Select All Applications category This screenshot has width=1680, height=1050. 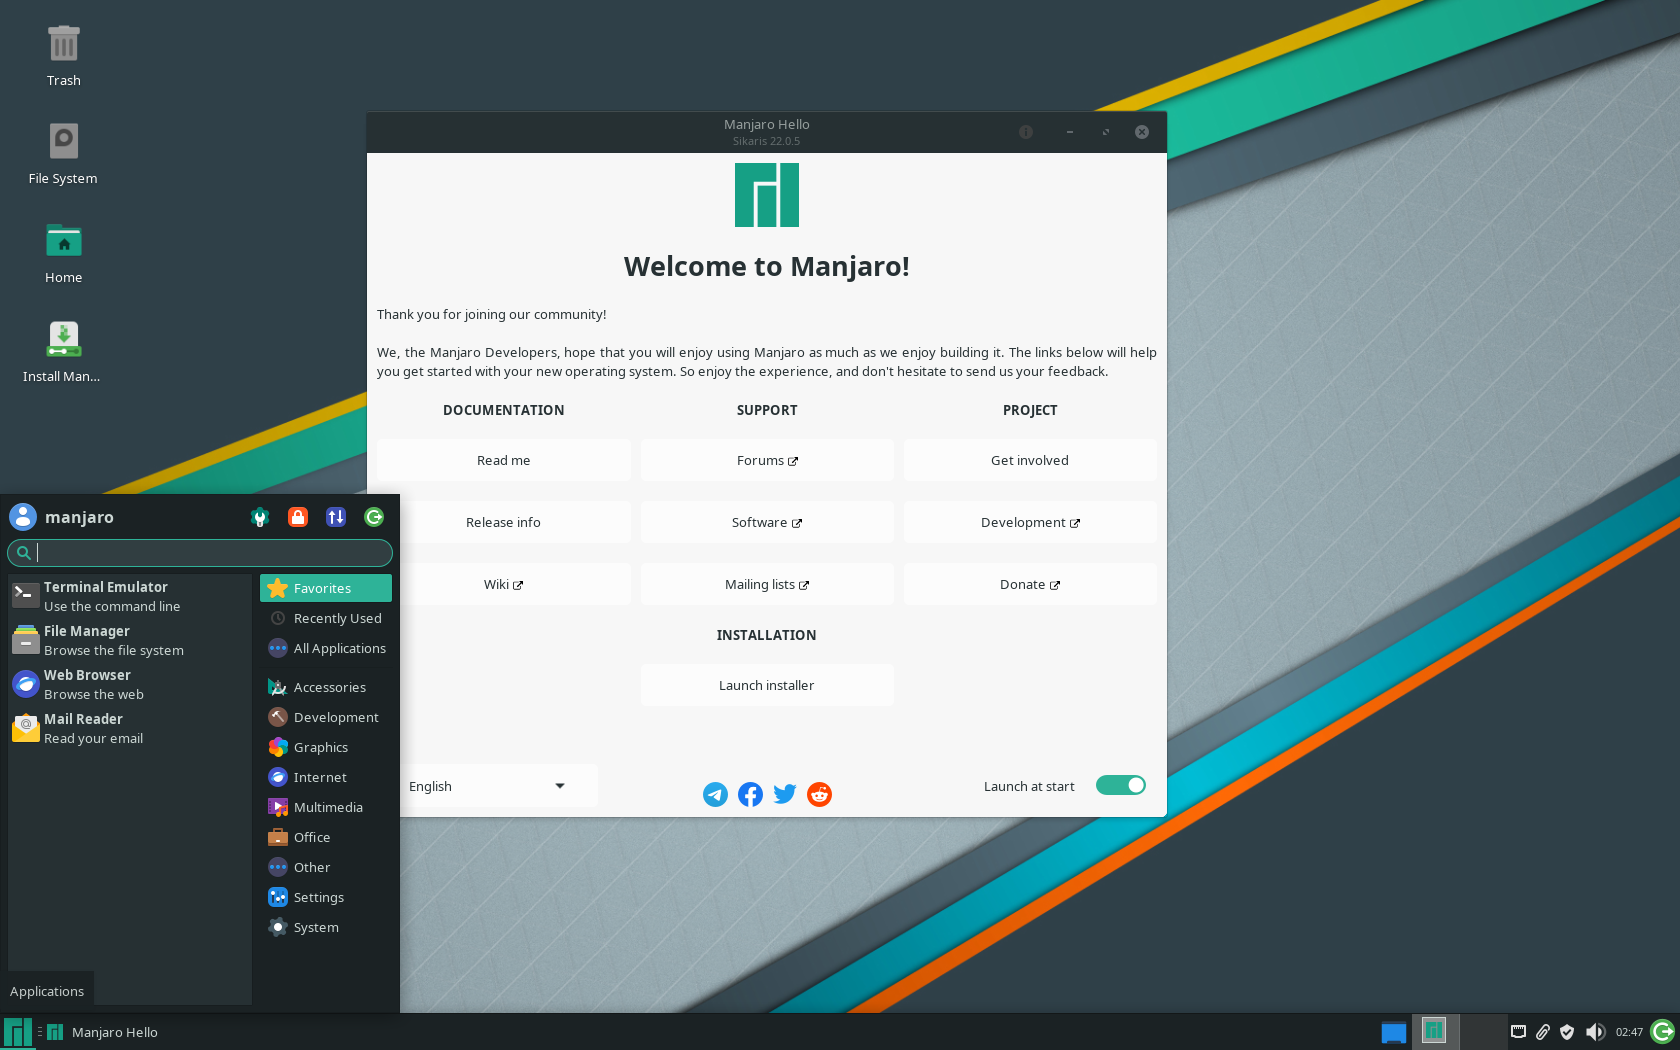point(326,648)
